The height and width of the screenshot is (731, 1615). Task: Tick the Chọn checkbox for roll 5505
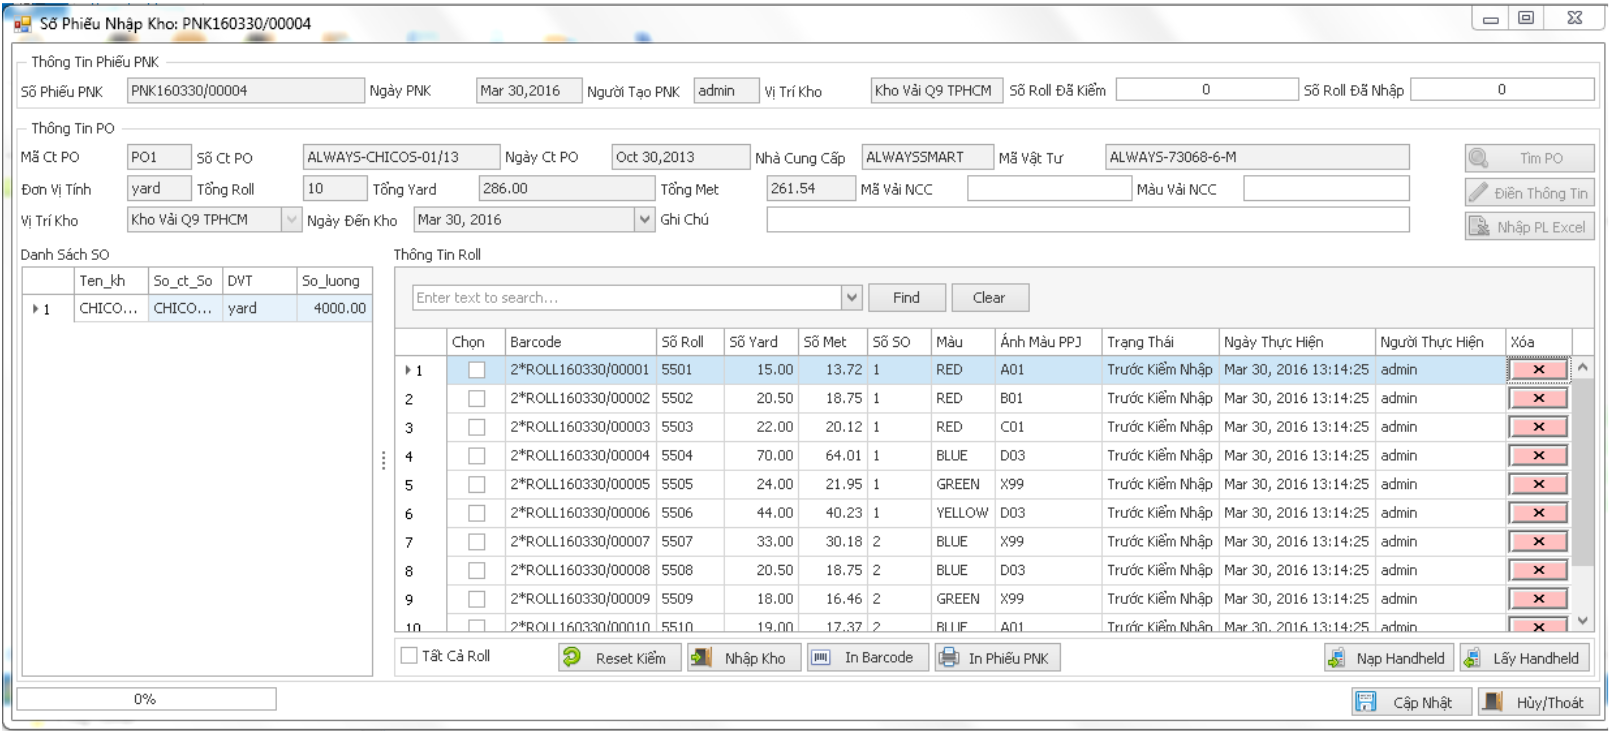pyautogui.click(x=477, y=484)
